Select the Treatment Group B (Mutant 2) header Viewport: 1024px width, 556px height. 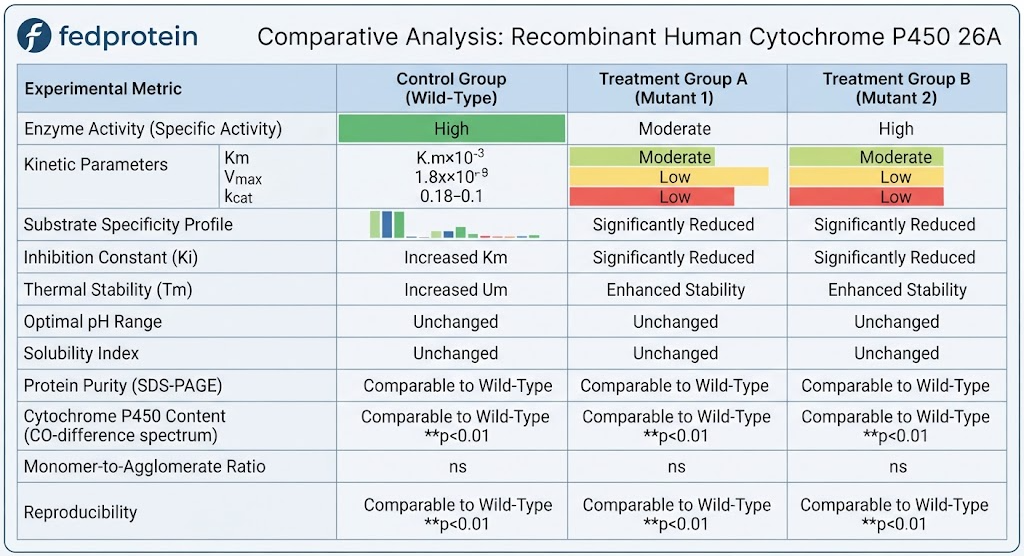tap(896, 88)
